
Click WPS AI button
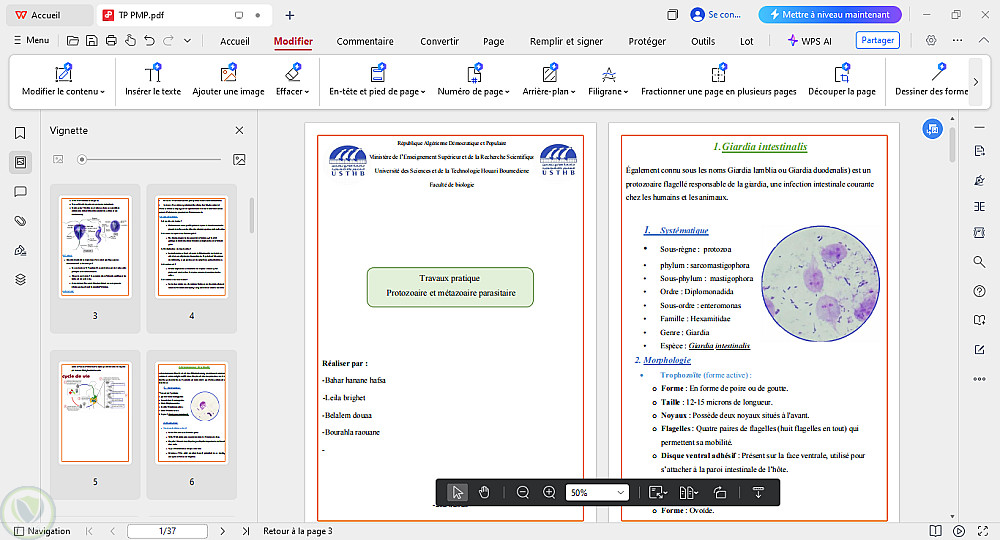tap(809, 41)
